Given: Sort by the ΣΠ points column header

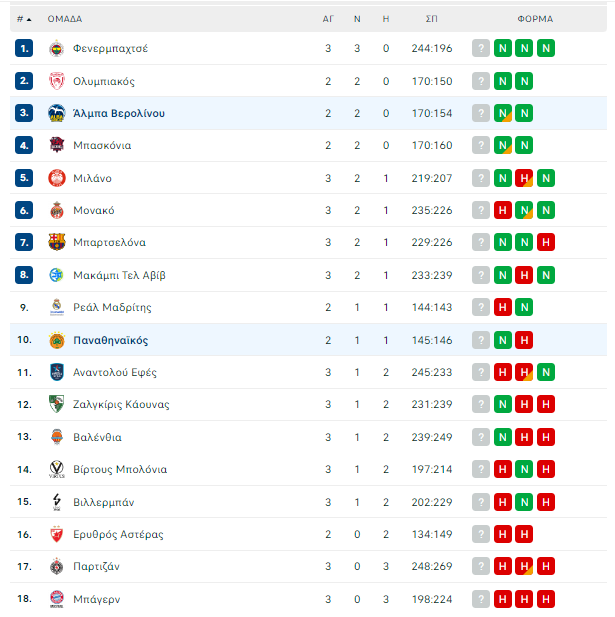Looking at the screenshot, I should (431, 19).
